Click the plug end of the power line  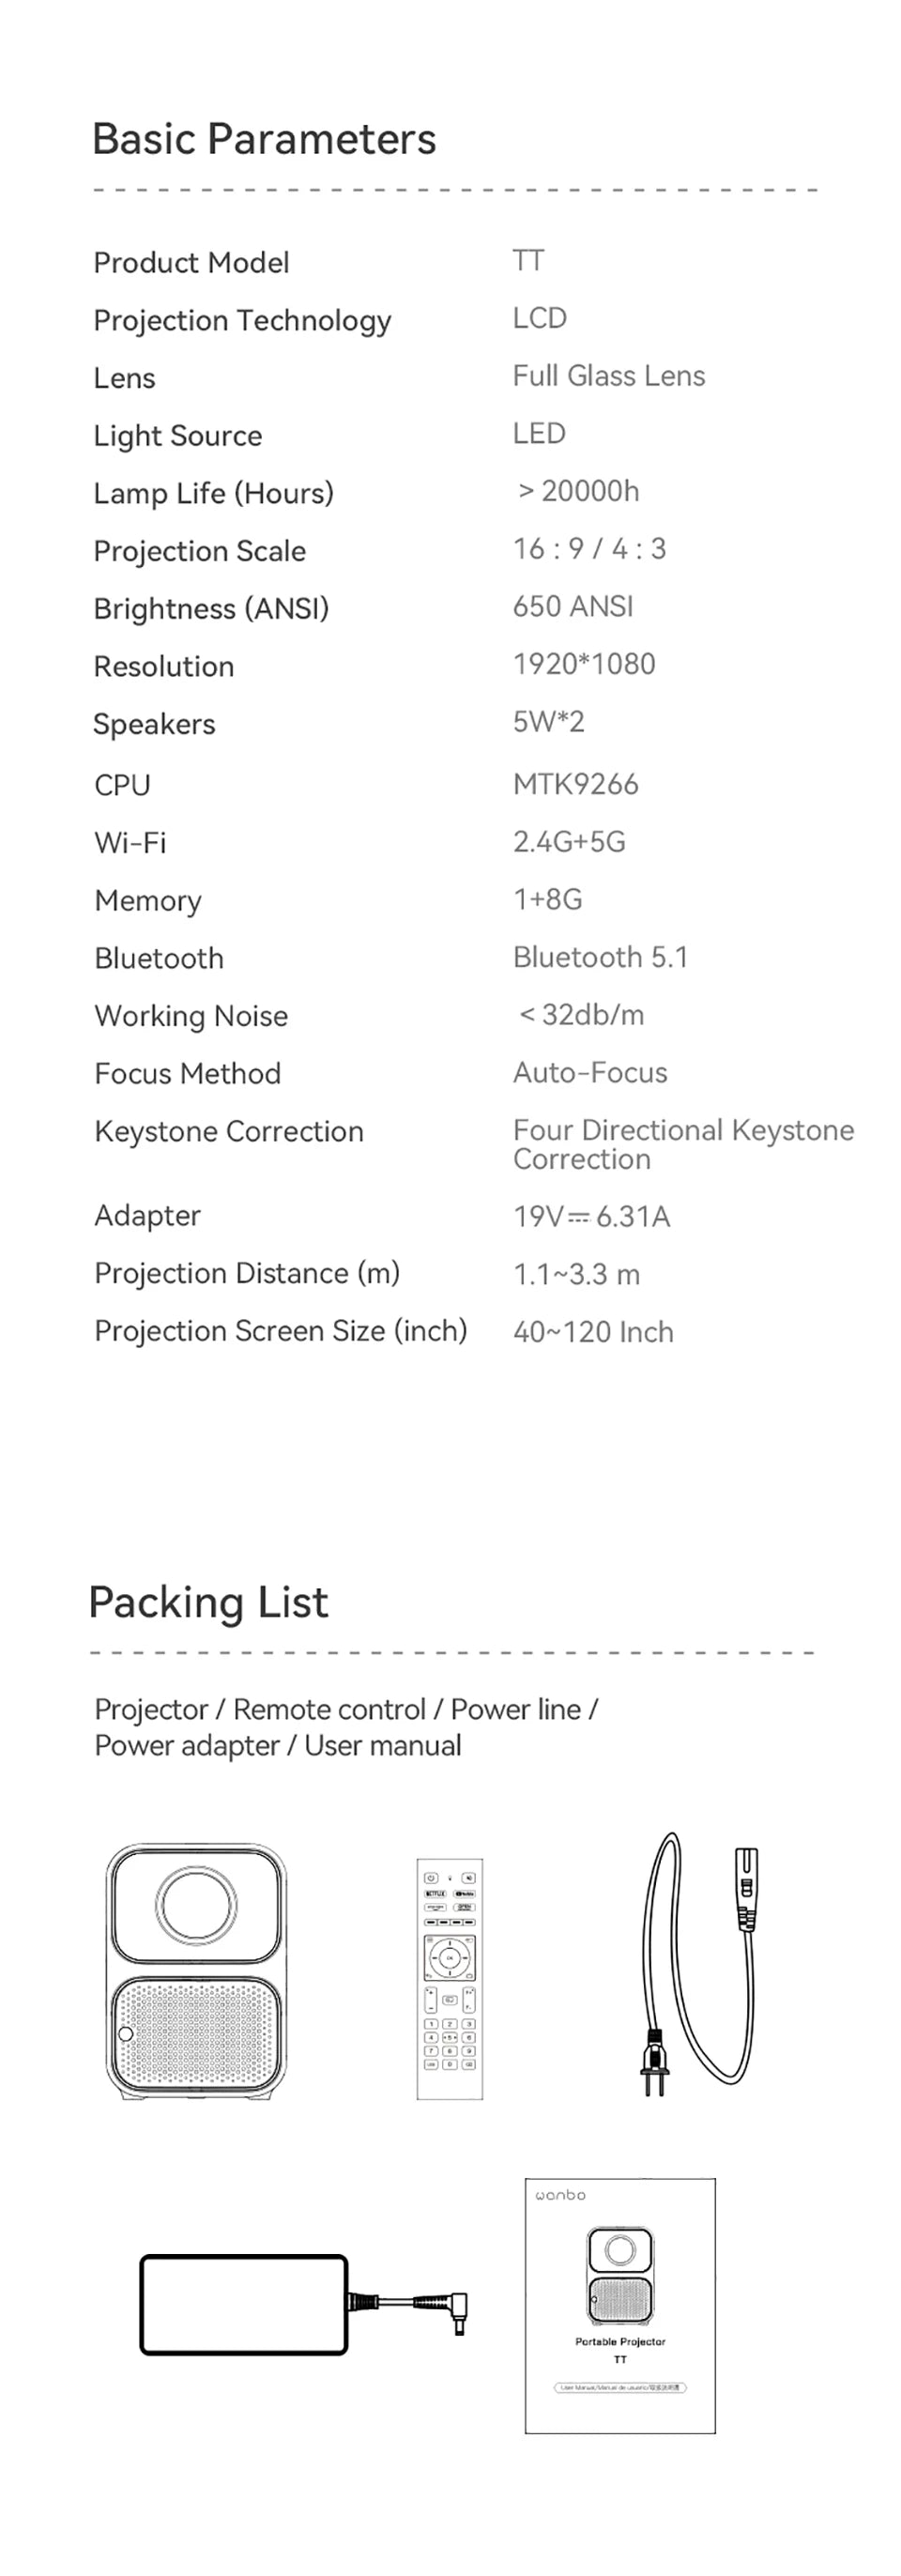[655, 2060]
